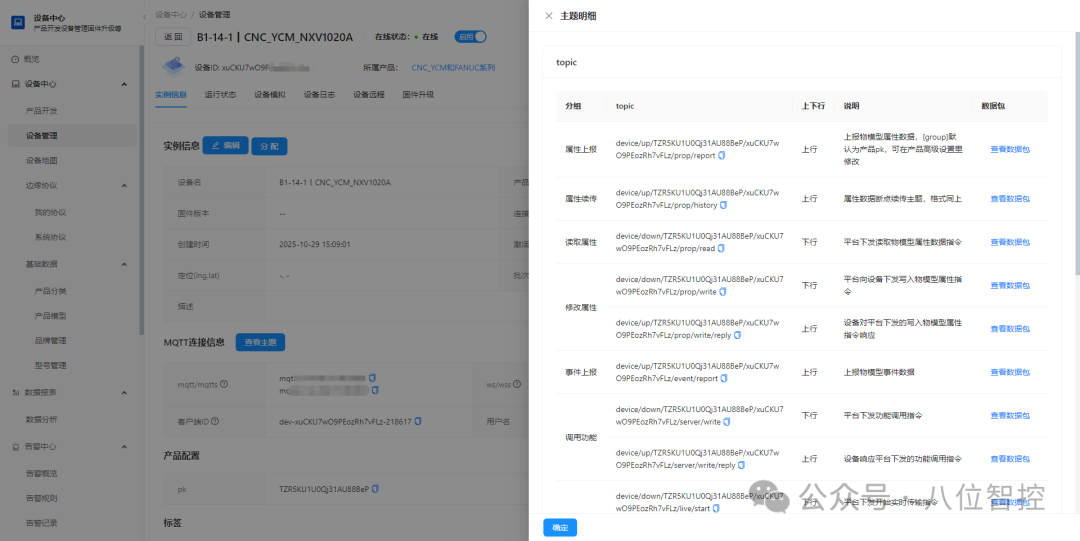Click the 编辑 button
1080x541 pixels.
225,145
